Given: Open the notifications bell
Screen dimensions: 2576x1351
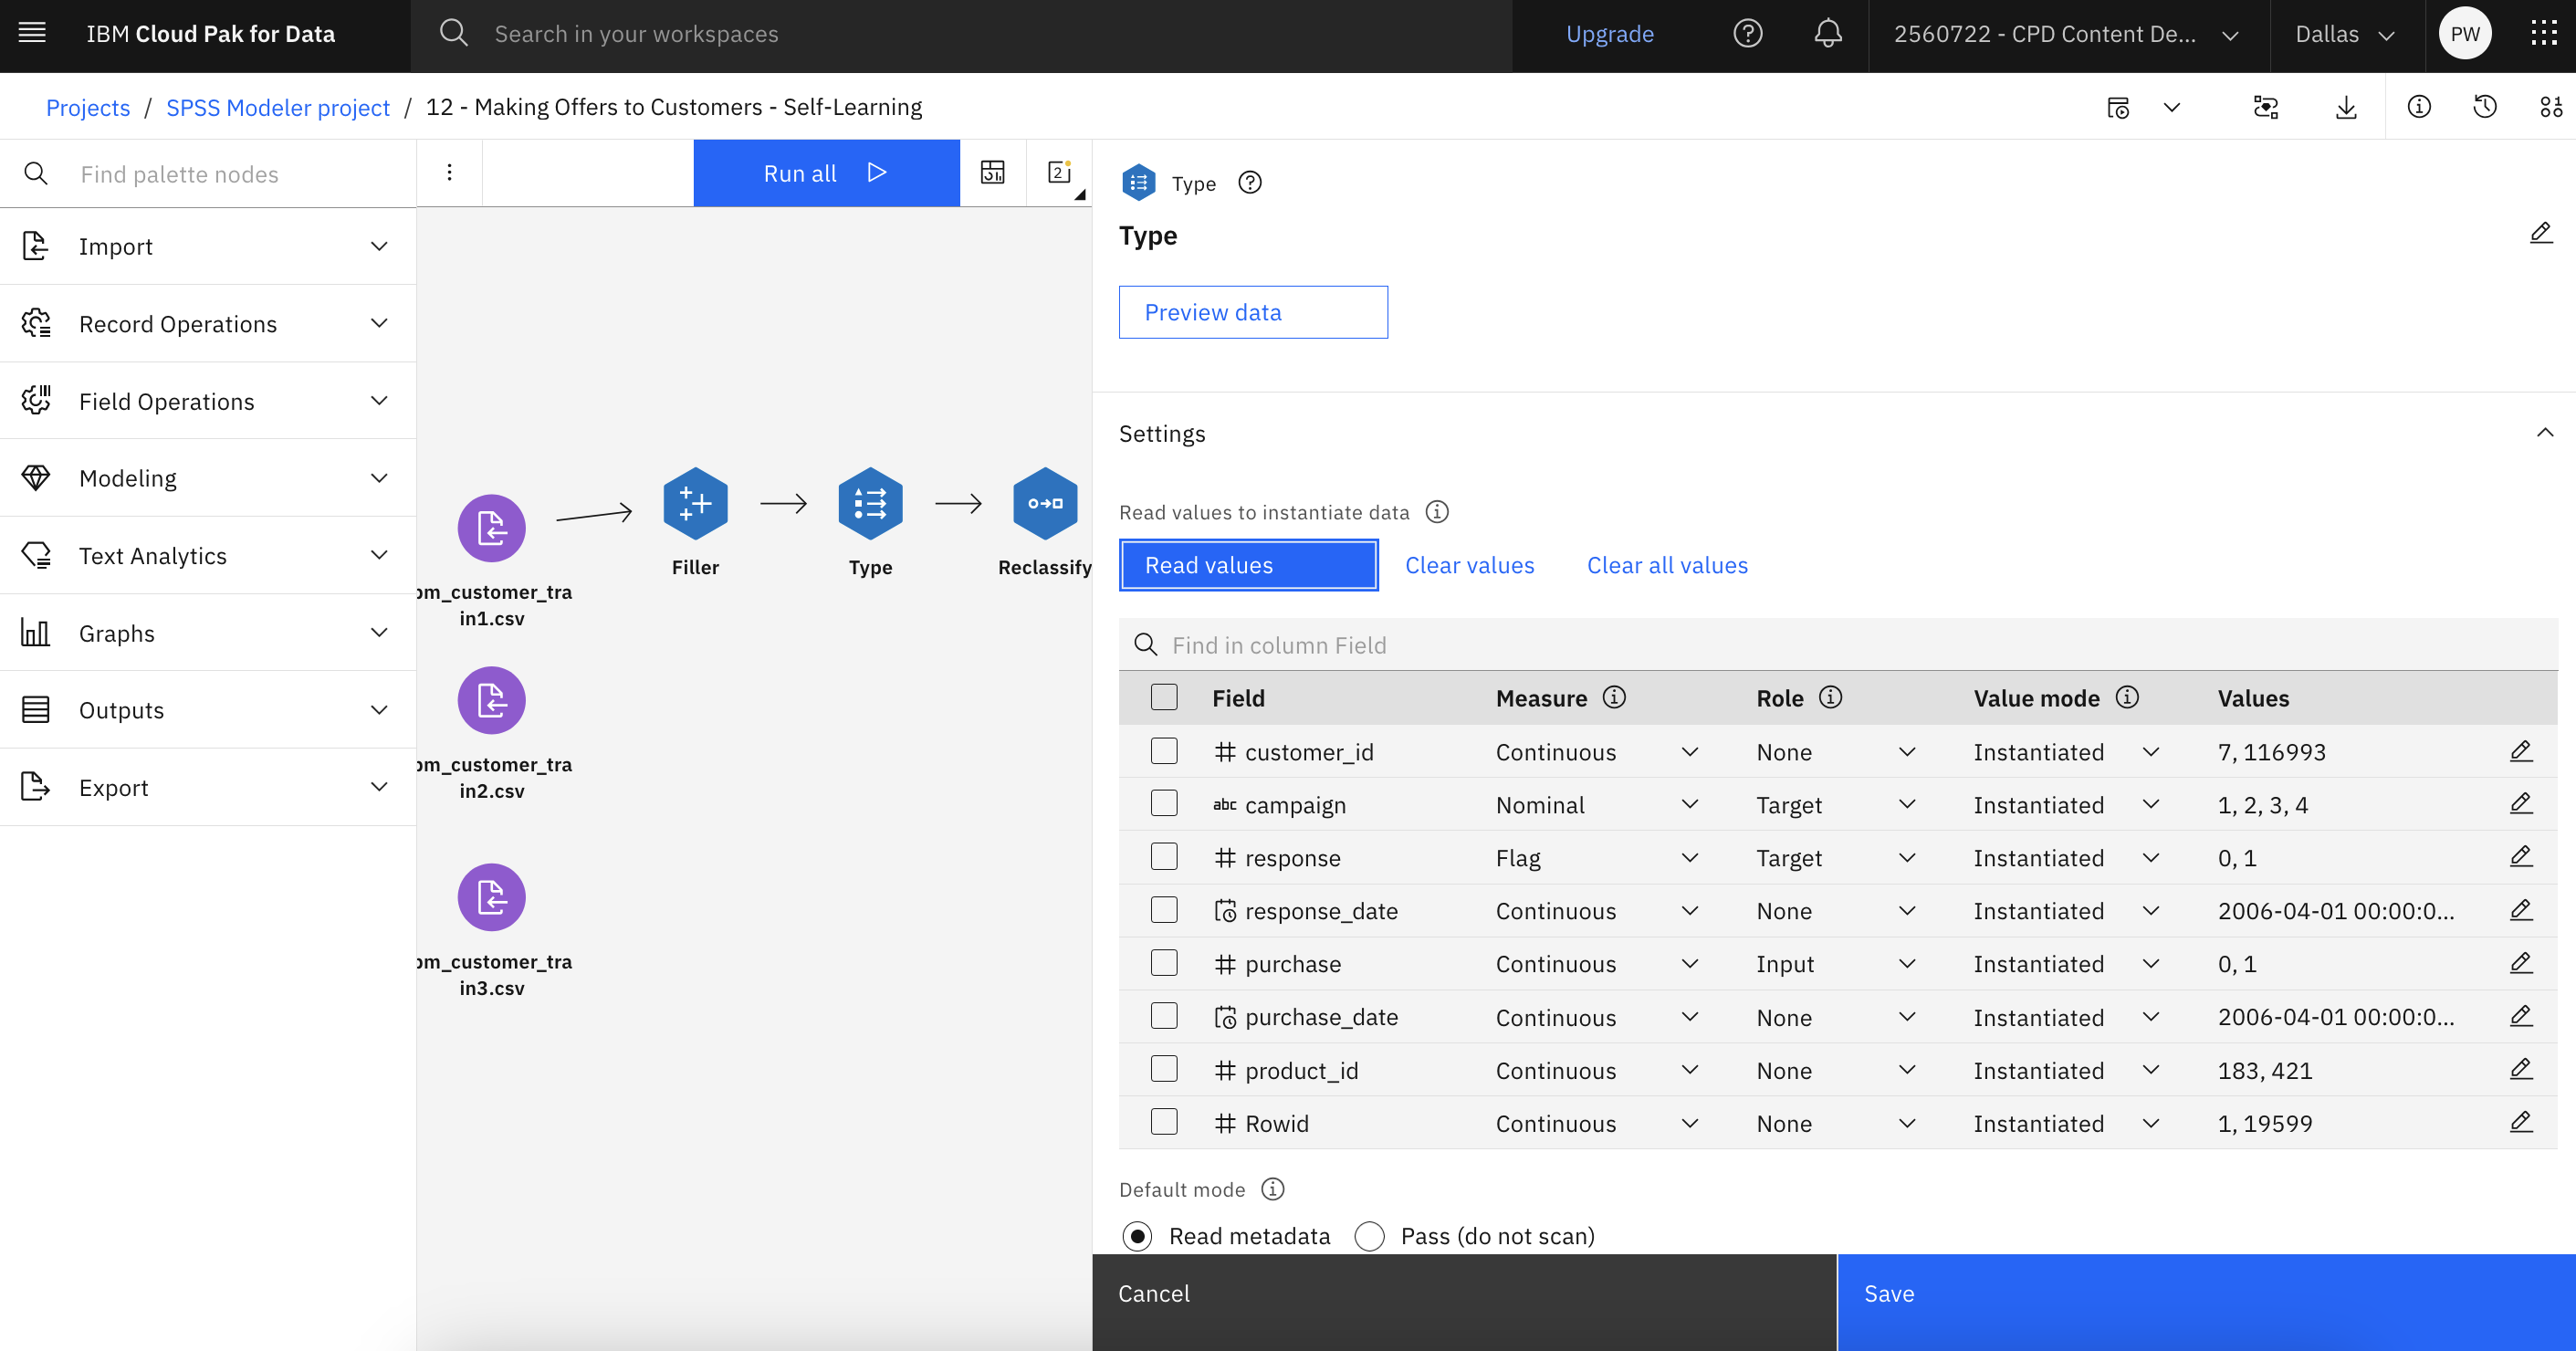Looking at the screenshot, I should [x=1828, y=34].
